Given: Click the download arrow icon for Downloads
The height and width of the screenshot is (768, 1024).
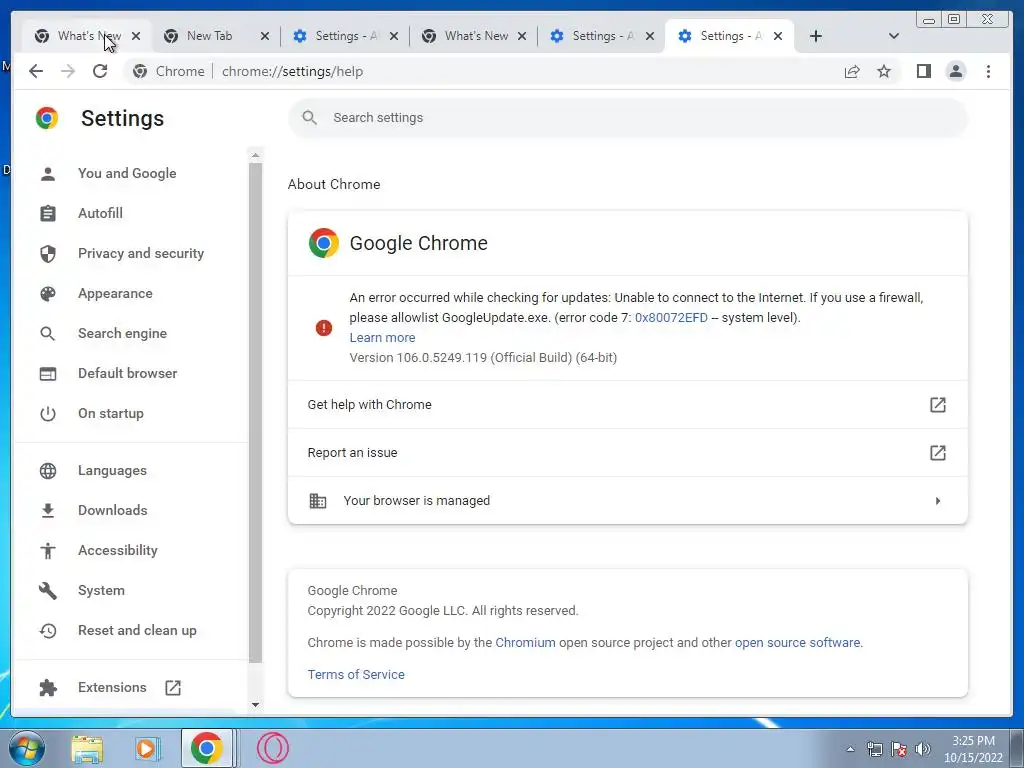Looking at the screenshot, I should tap(48, 511).
